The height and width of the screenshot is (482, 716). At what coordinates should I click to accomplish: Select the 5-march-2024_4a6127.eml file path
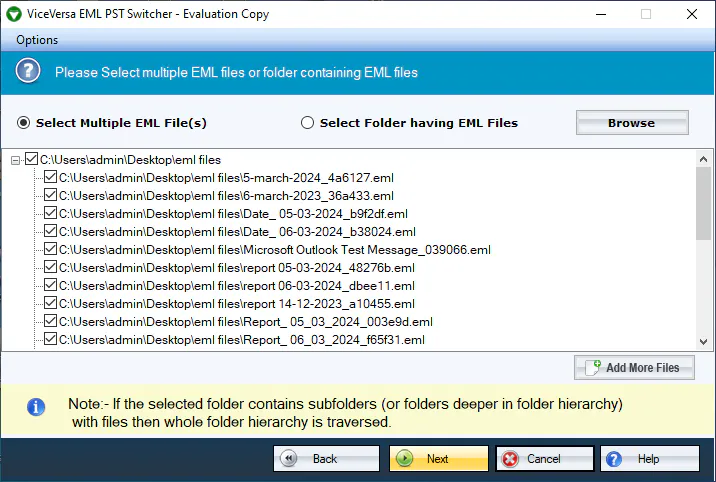point(226,178)
